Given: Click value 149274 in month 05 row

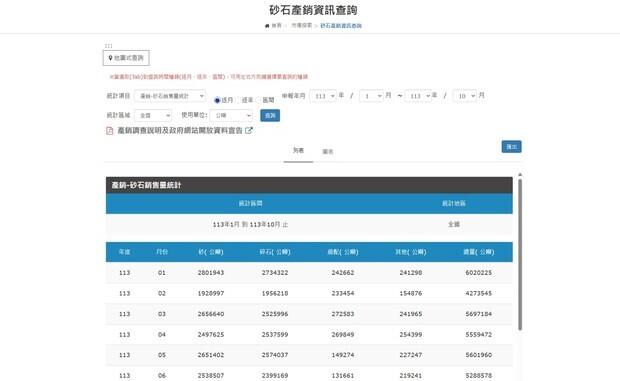Looking at the screenshot, I should tap(343, 355).
